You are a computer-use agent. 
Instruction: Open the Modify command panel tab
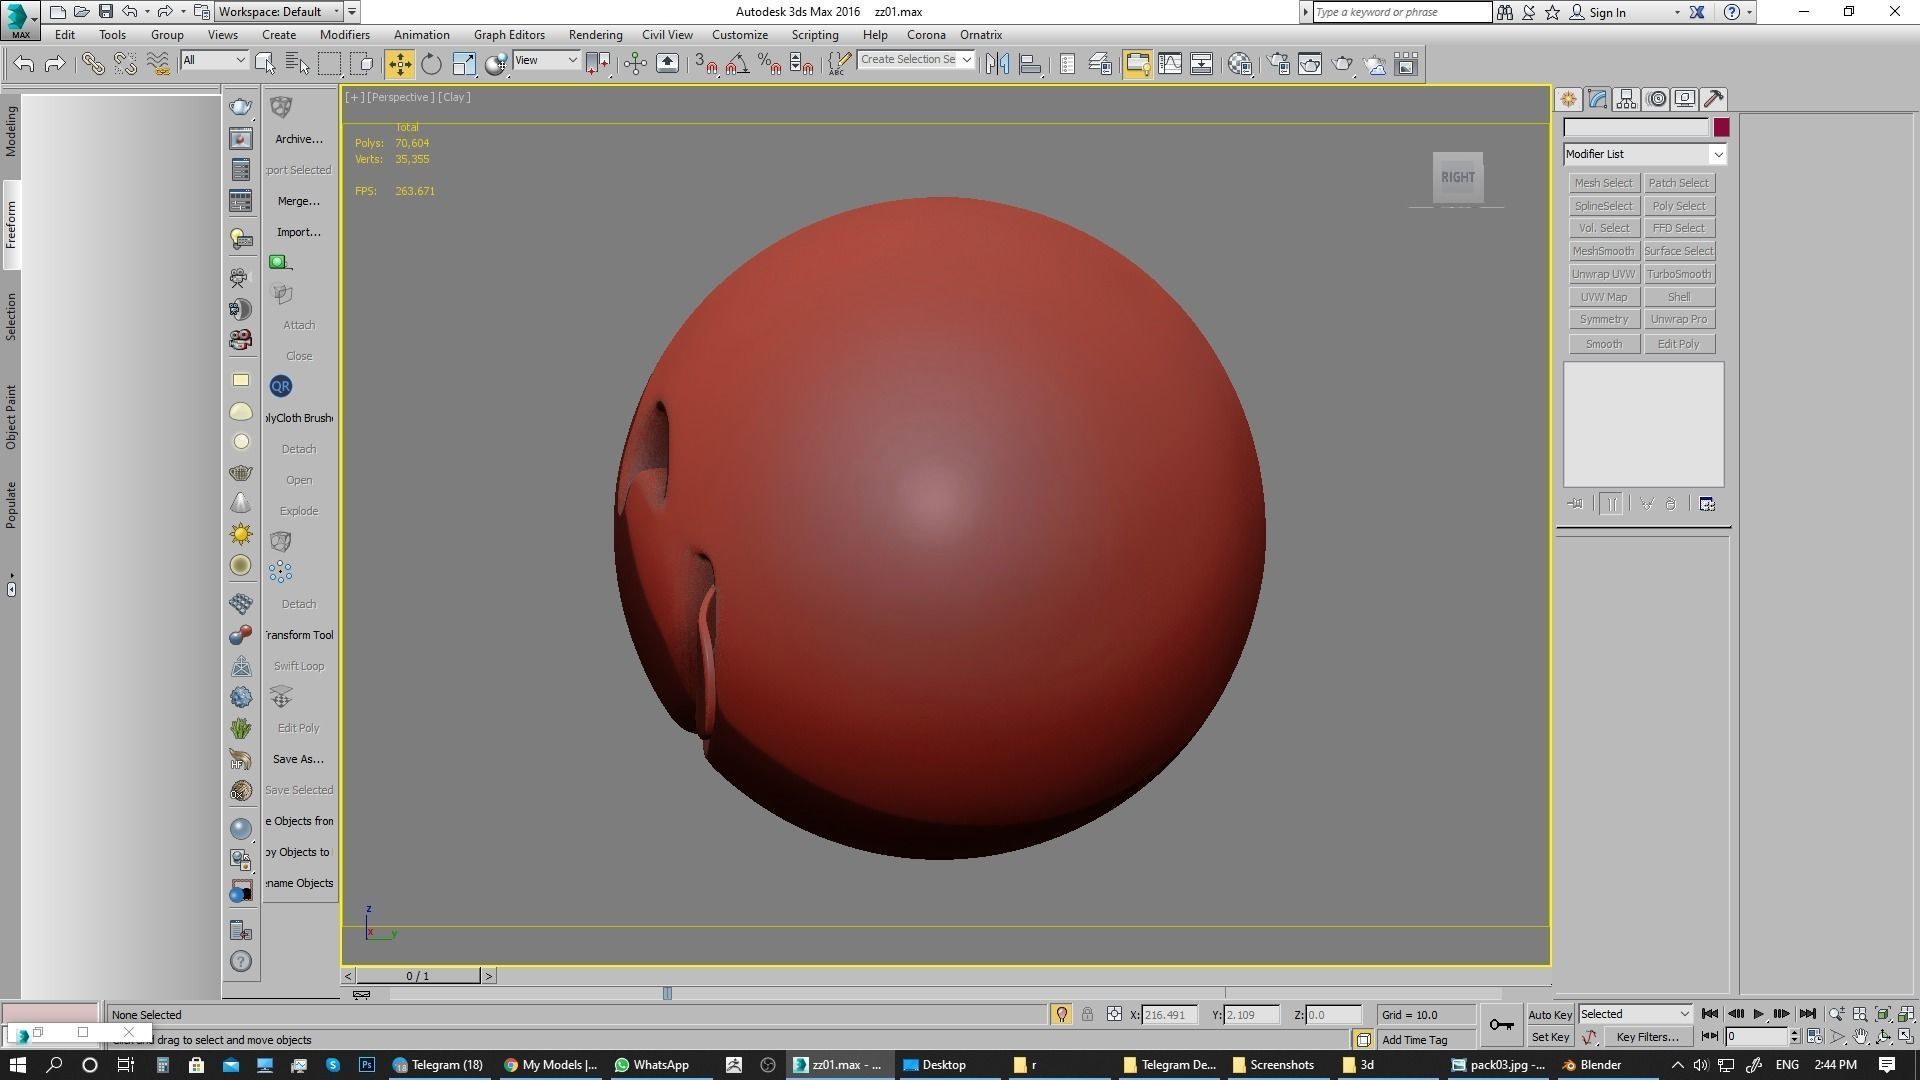click(x=1597, y=99)
